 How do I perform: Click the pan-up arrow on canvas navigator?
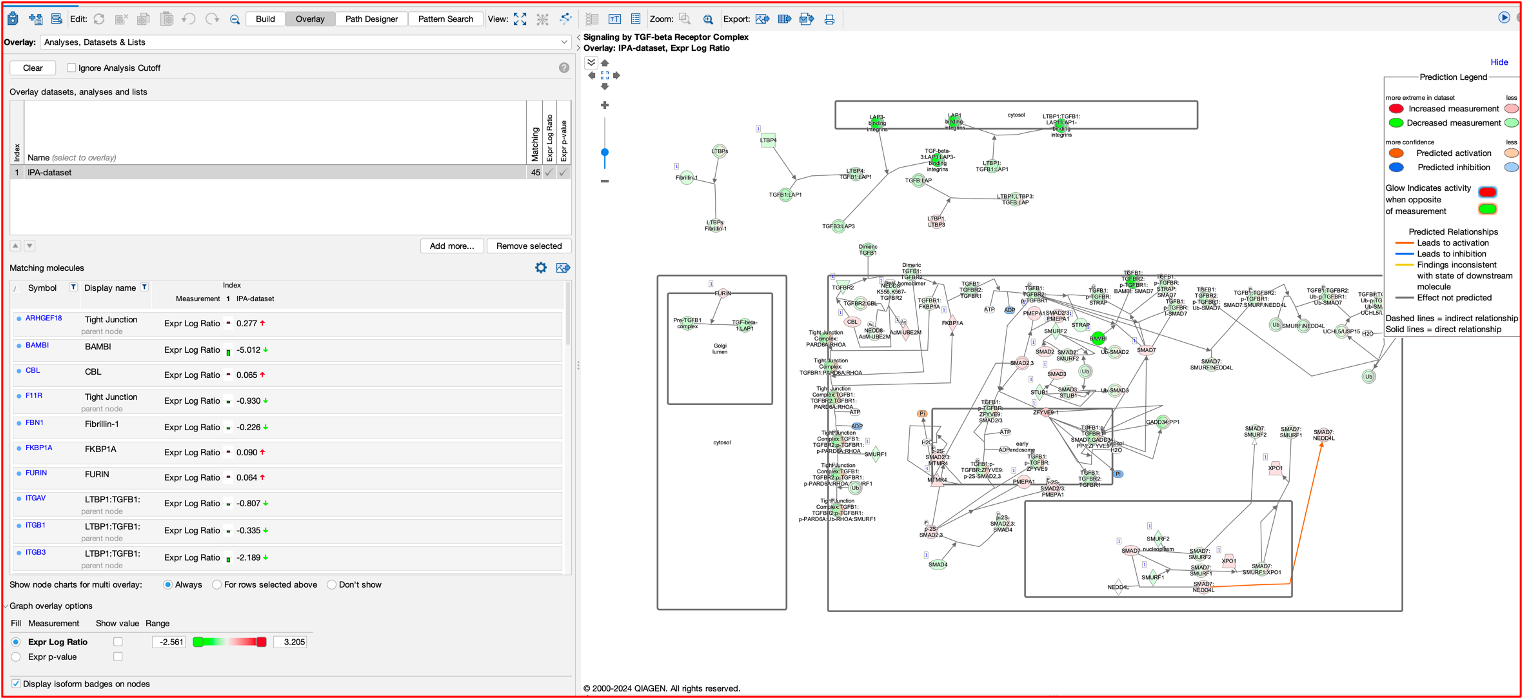(605, 63)
